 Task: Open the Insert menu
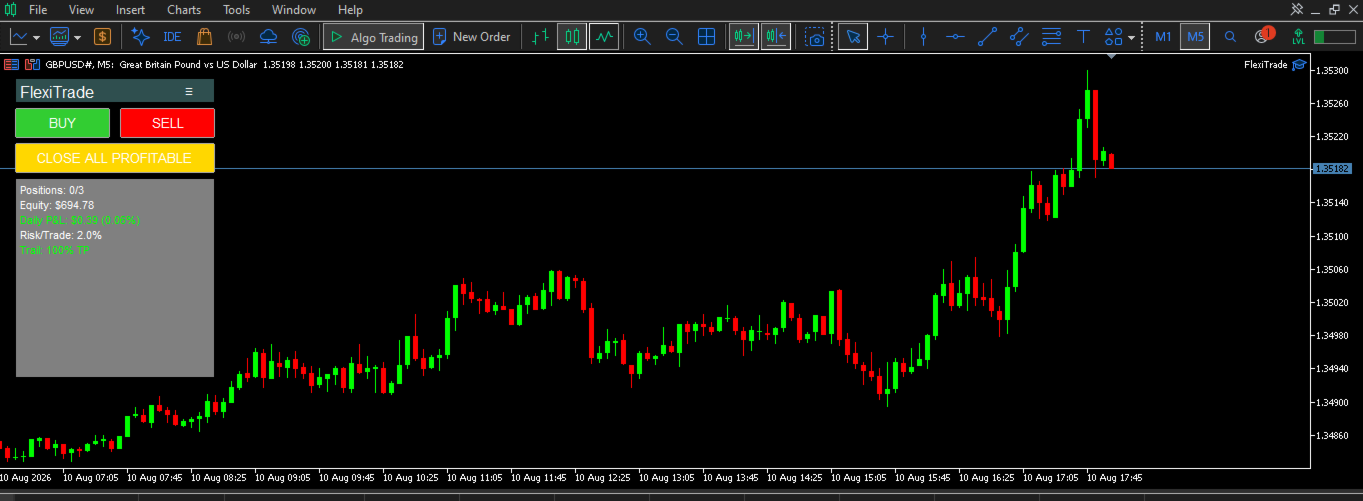click(x=130, y=10)
